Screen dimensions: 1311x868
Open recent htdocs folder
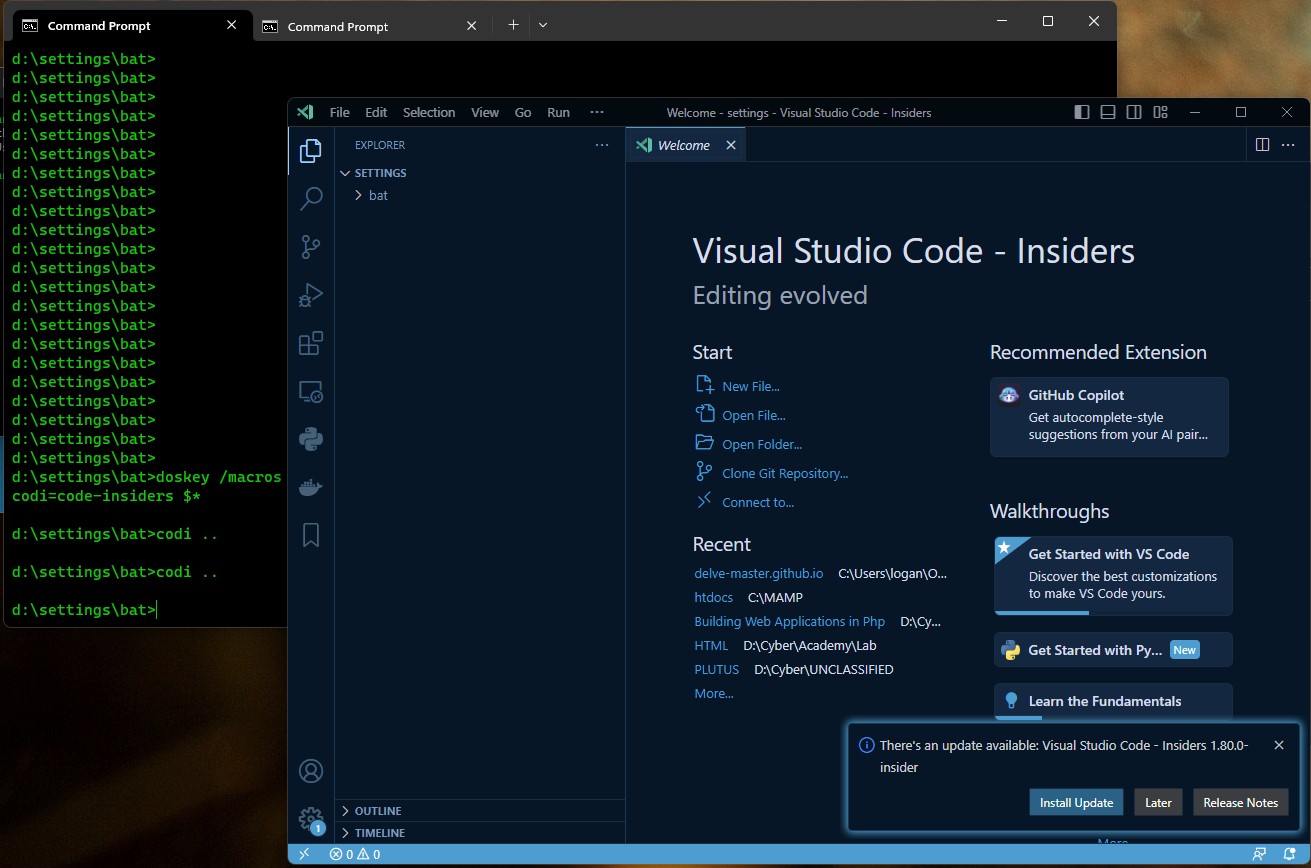[714, 597]
